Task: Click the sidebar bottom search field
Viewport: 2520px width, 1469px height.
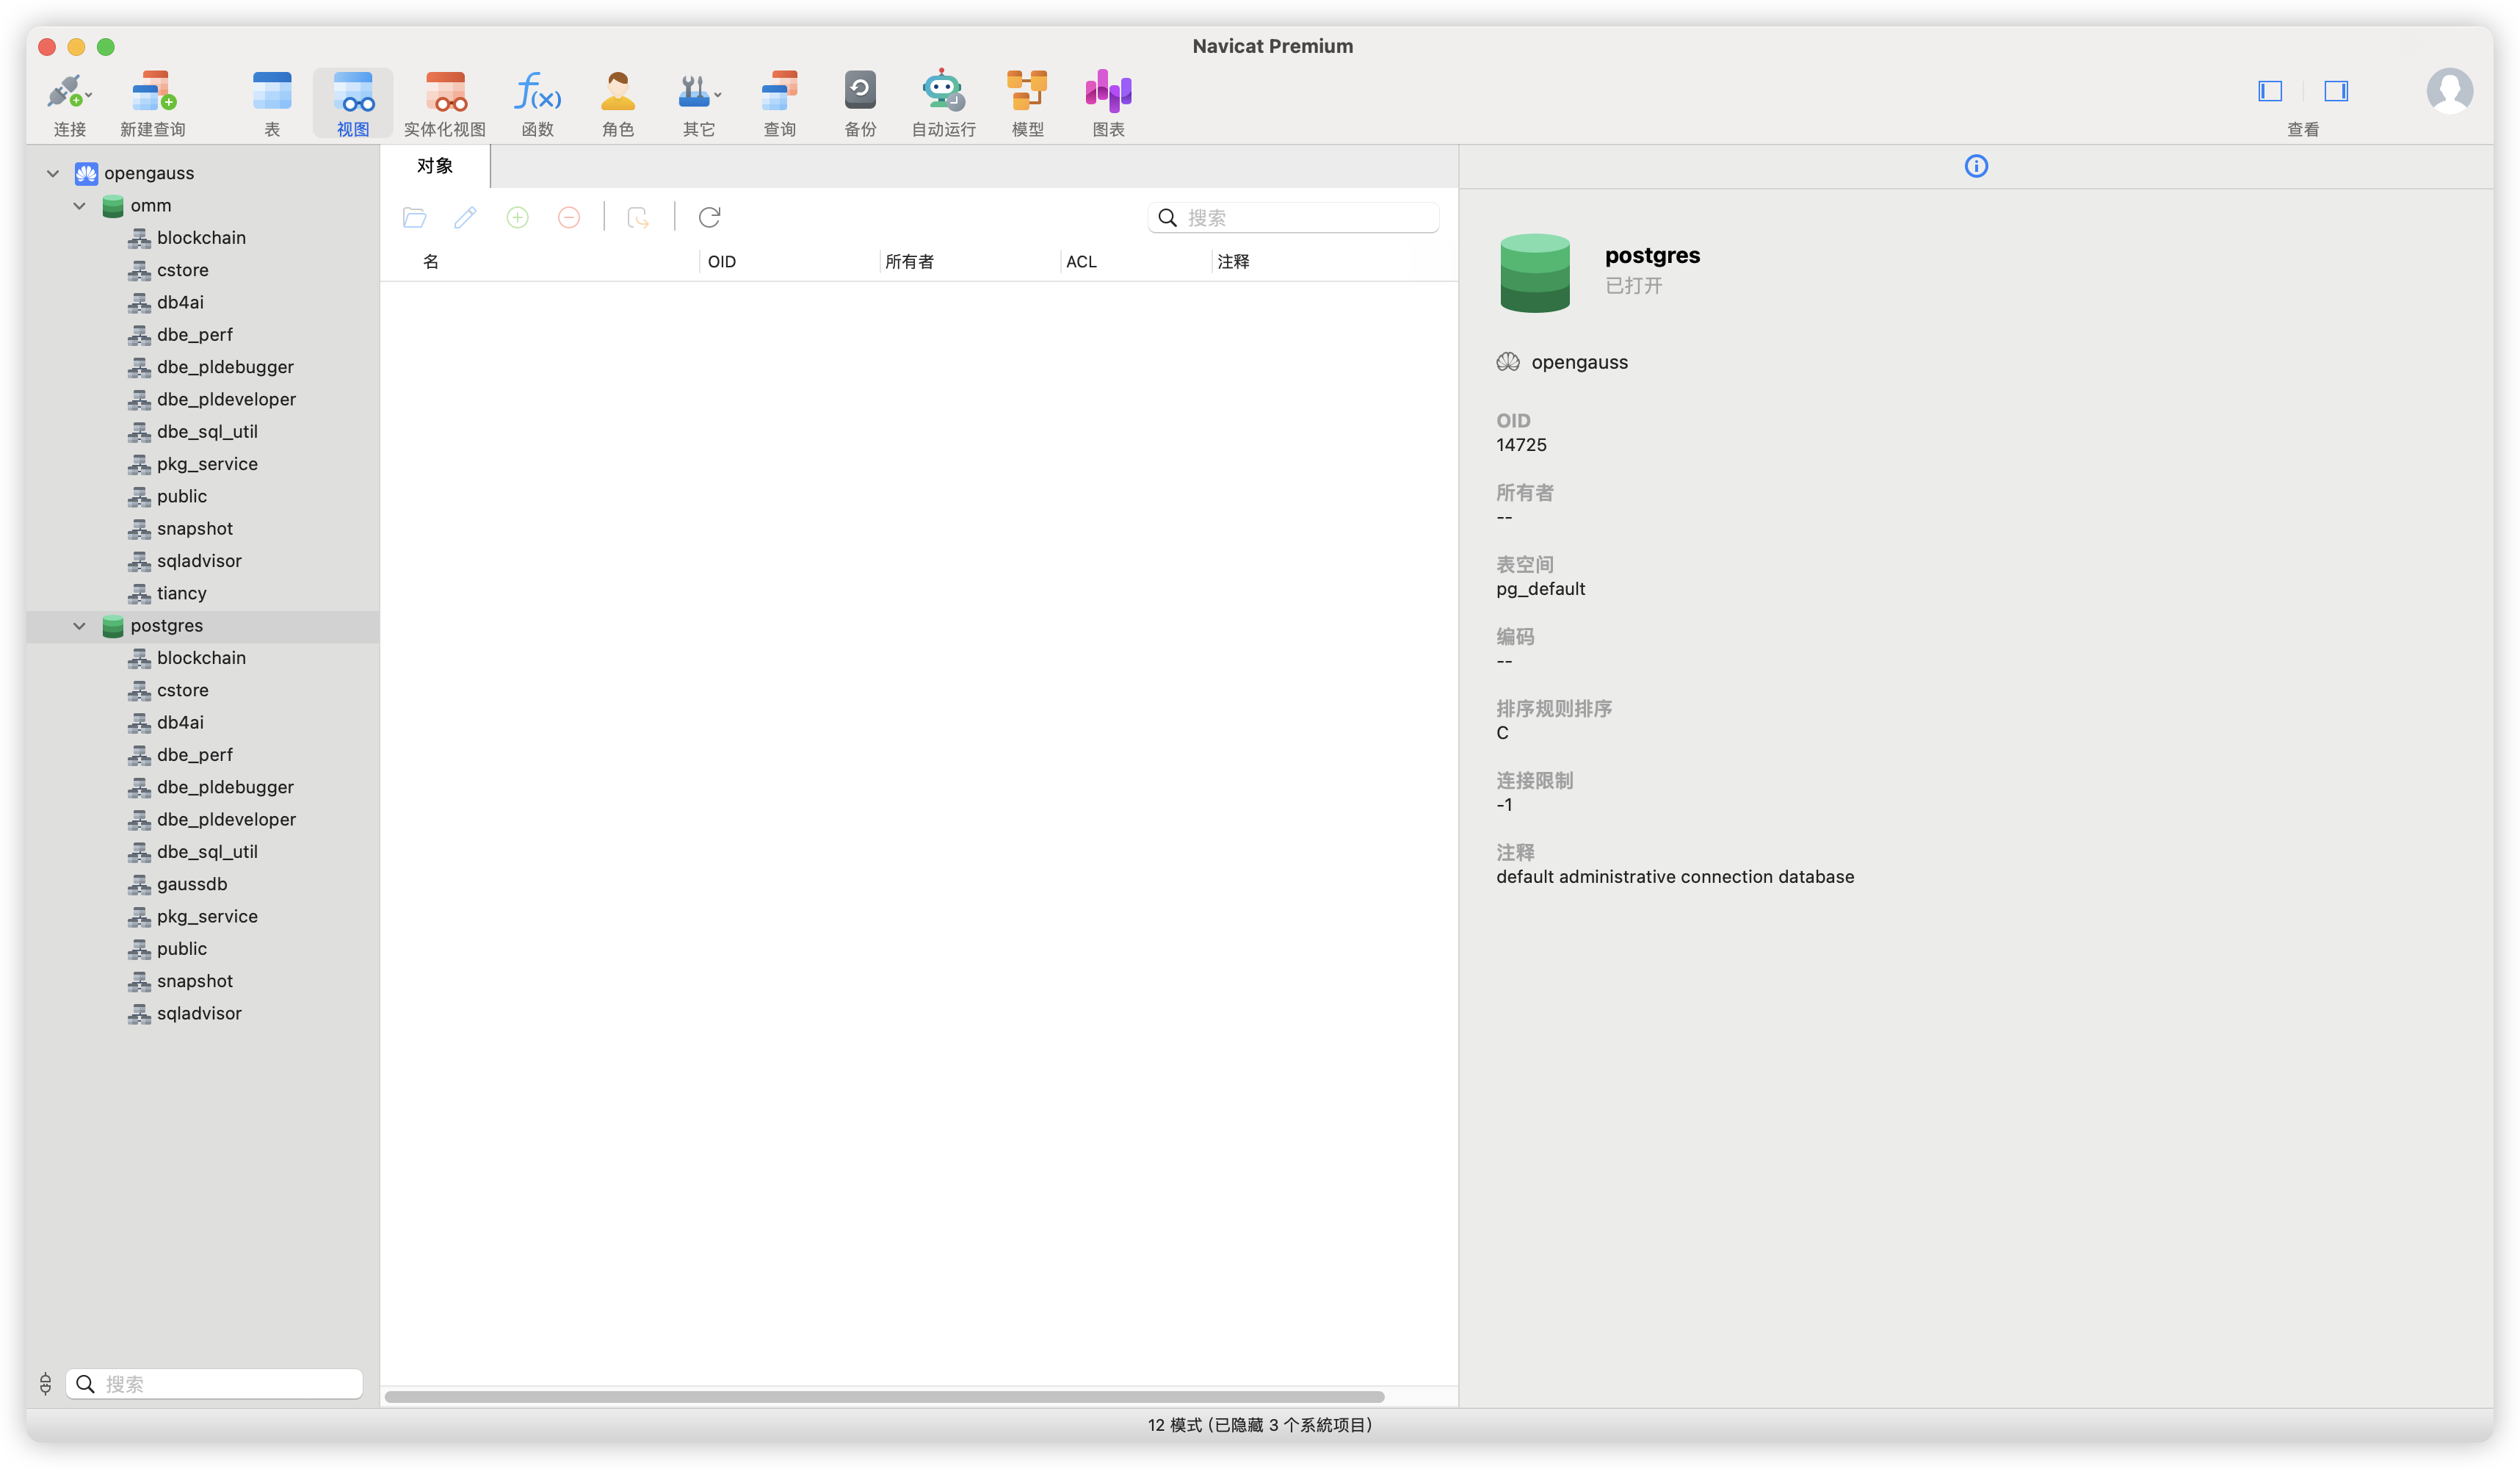Action: tap(214, 1383)
